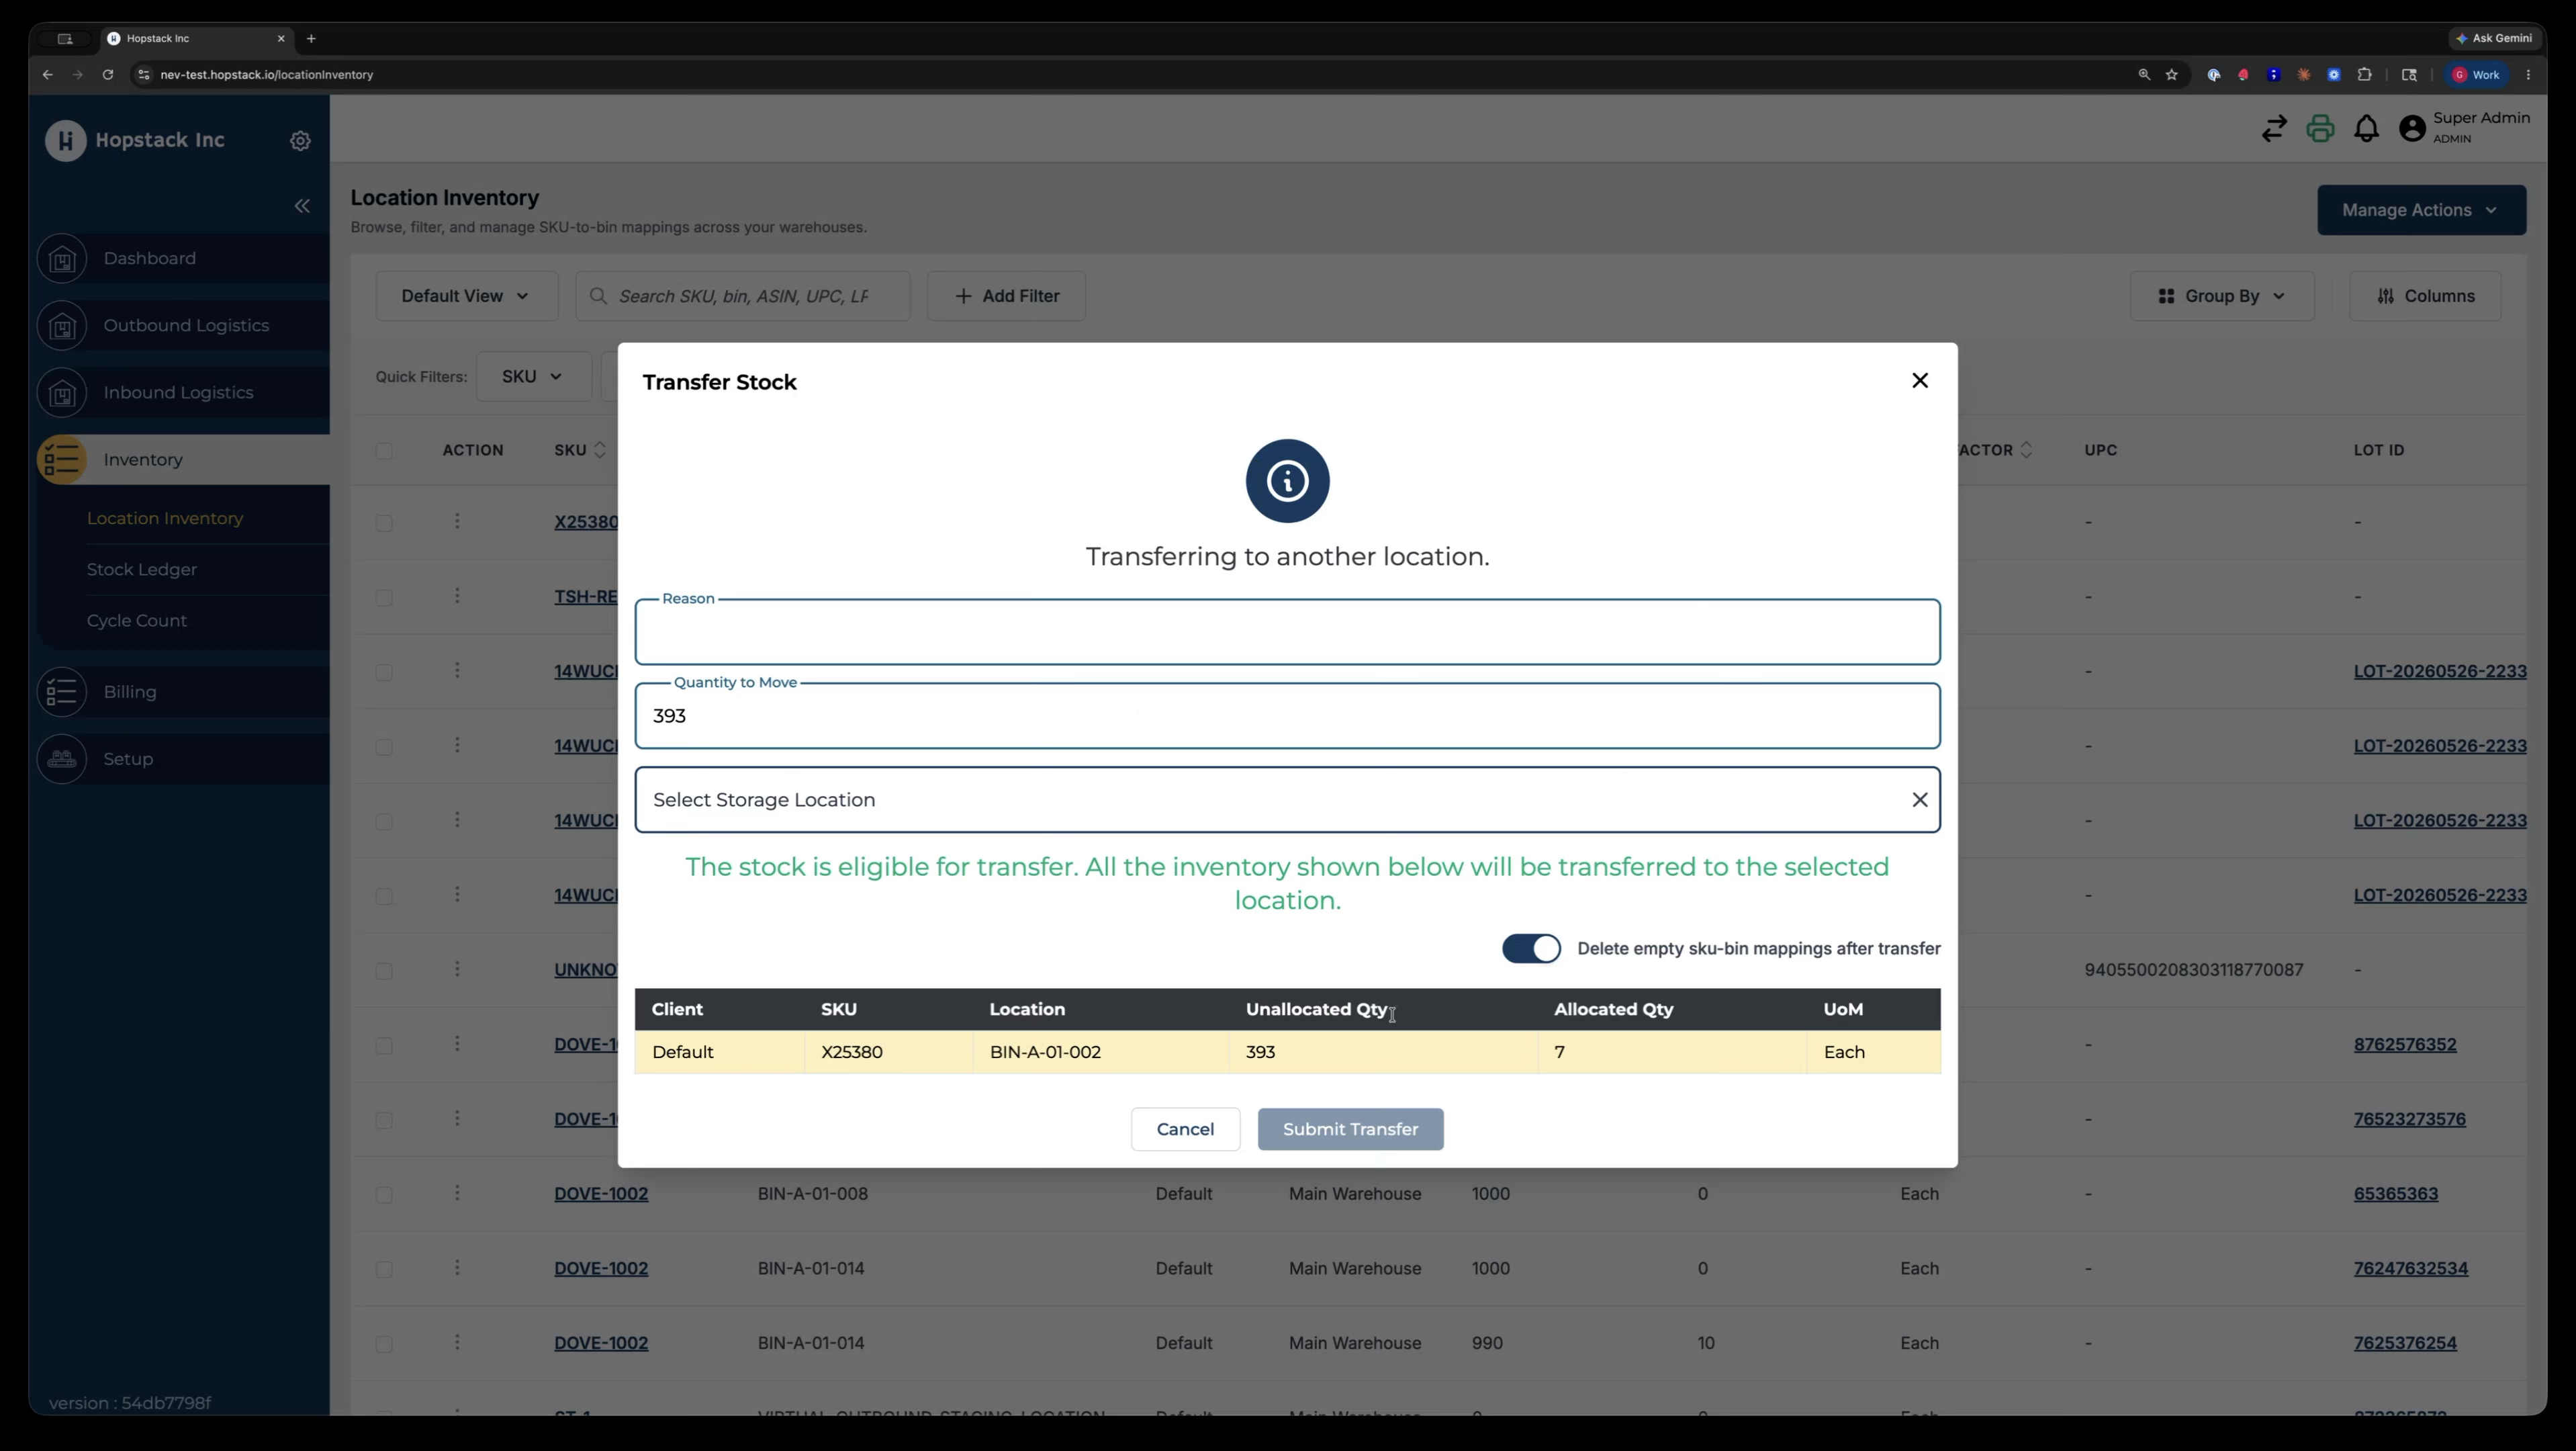Open lot link 8762576352
Screen dimensions: 2576x1451
point(2404,1044)
